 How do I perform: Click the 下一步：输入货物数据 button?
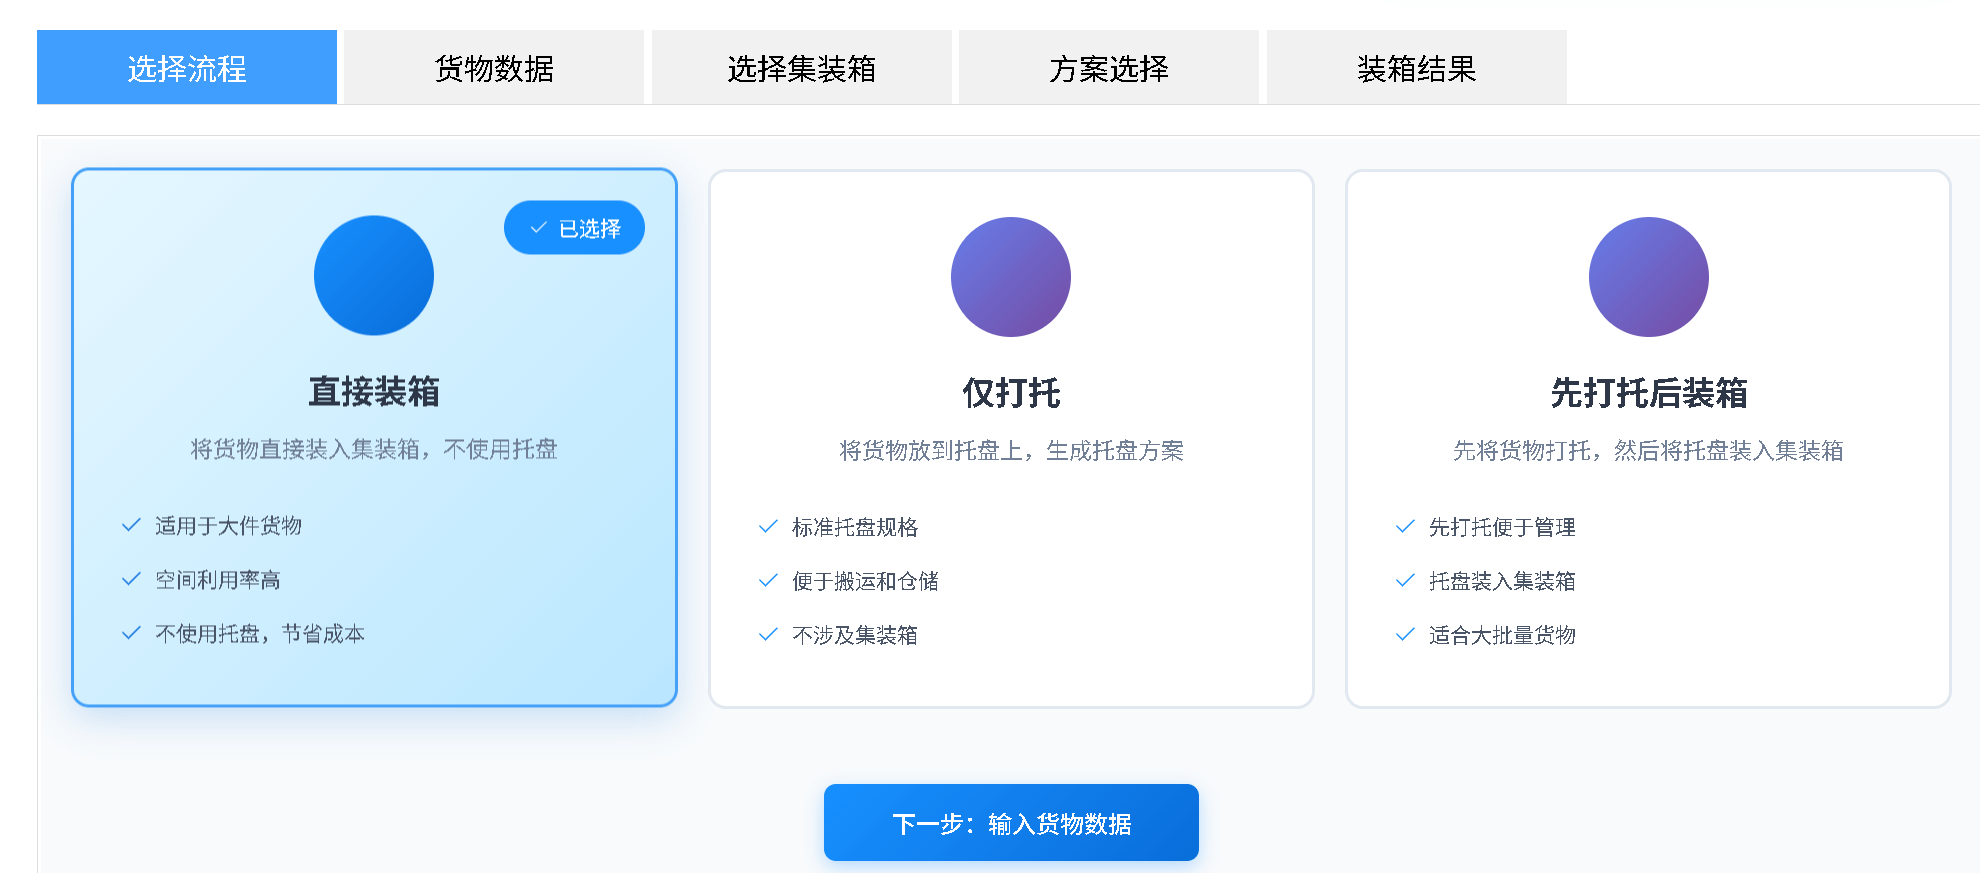coord(1010,822)
